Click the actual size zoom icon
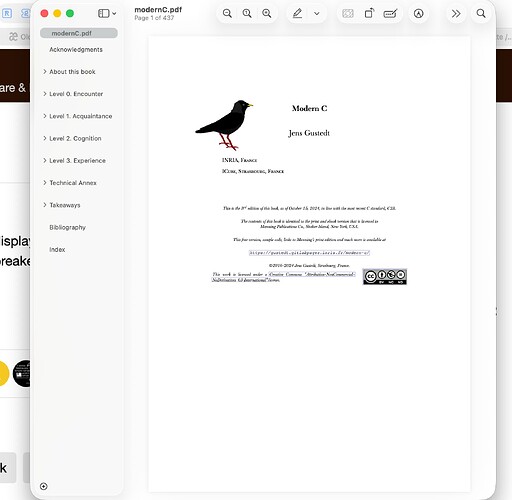Image resolution: width=512 pixels, height=500 pixels. (247, 13)
